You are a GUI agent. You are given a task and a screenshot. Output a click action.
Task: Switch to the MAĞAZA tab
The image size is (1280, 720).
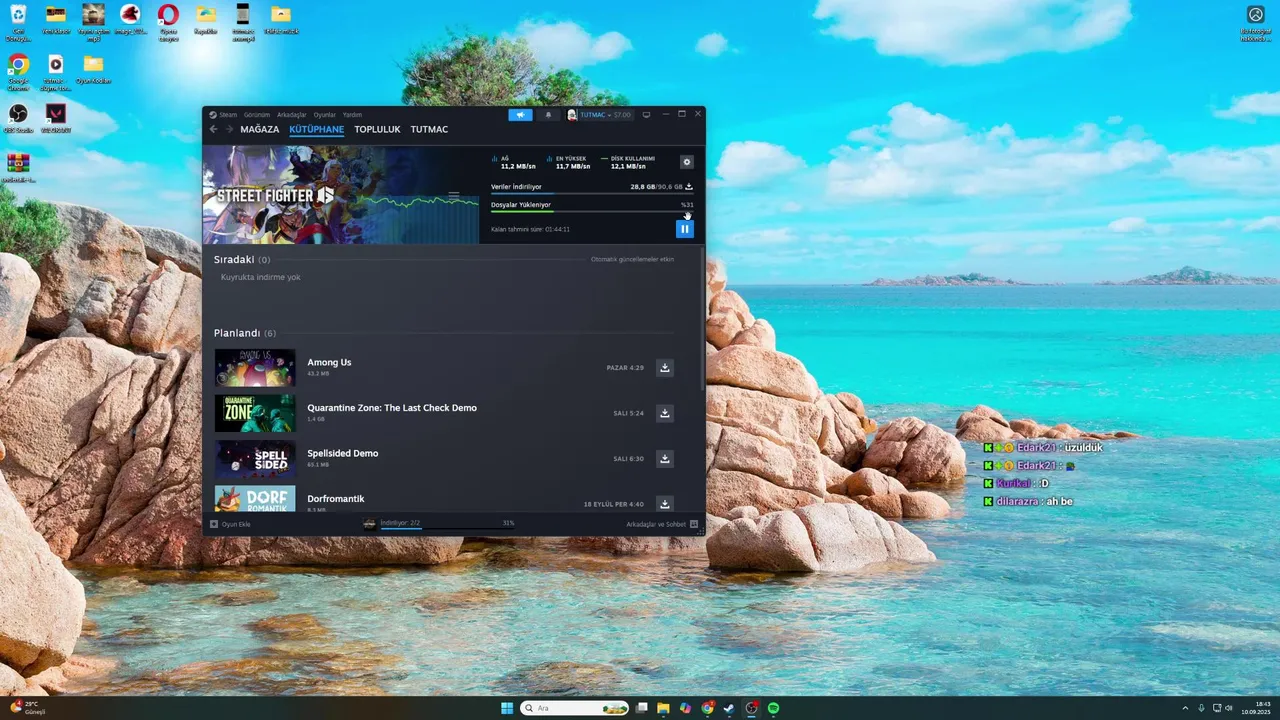point(260,130)
